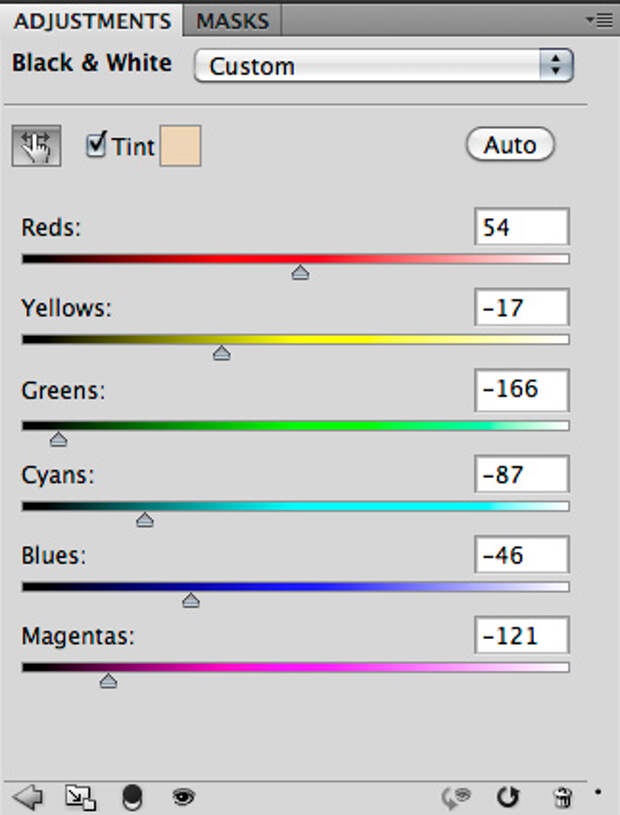Click the Yellows value field
This screenshot has height=815, width=620.
tap(521, 308)
